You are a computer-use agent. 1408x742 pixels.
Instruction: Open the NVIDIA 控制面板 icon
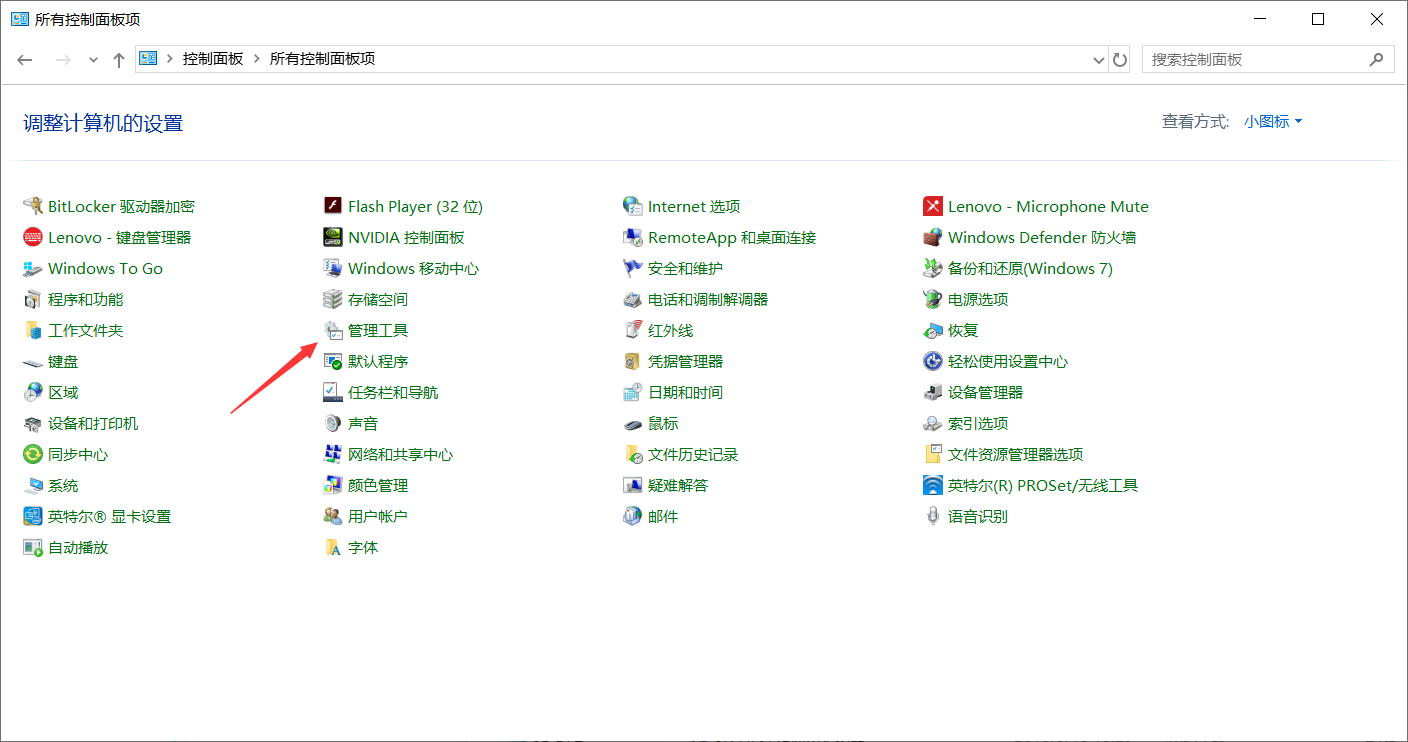333,237
